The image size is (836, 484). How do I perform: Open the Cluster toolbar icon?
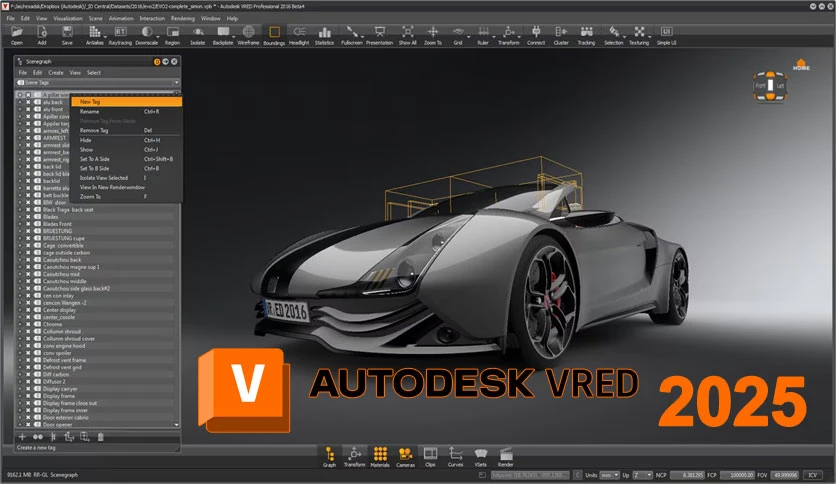[x=561, y=32]
